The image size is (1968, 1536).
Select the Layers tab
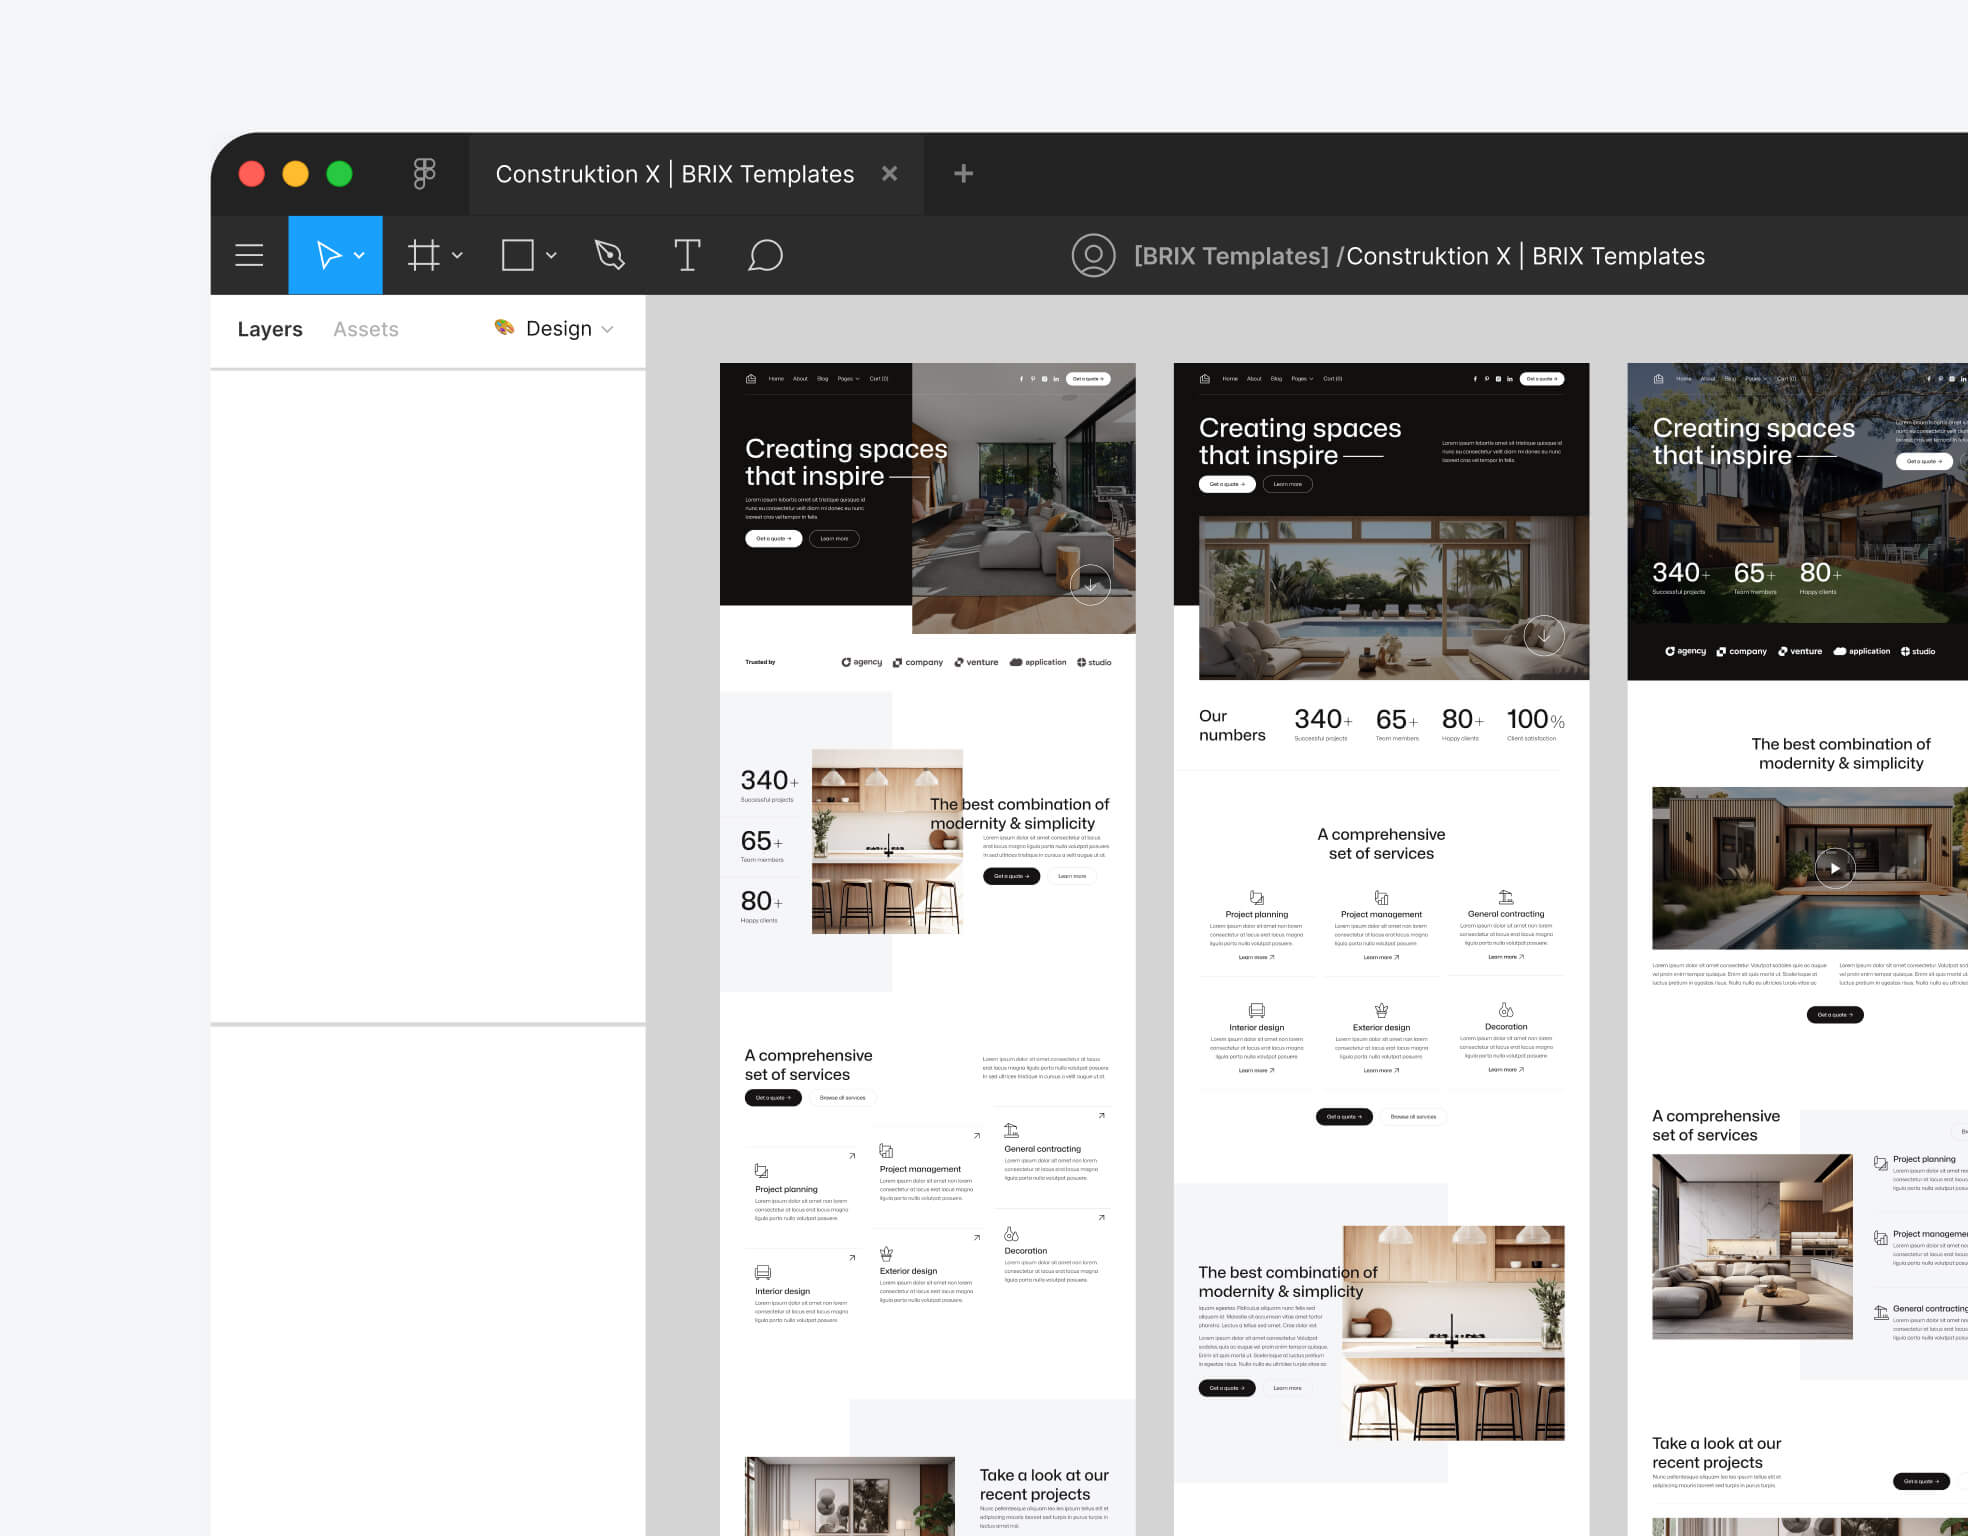(270, 328)
